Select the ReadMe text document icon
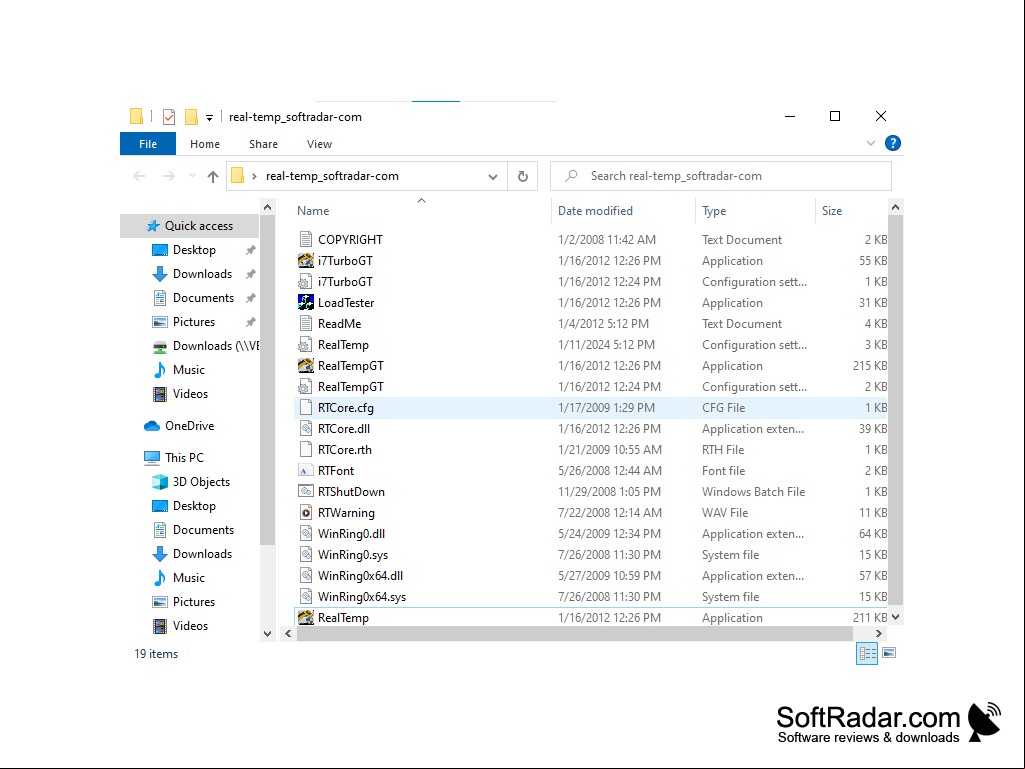Viewport: 1025px width, 769px height. pos(305,323)
